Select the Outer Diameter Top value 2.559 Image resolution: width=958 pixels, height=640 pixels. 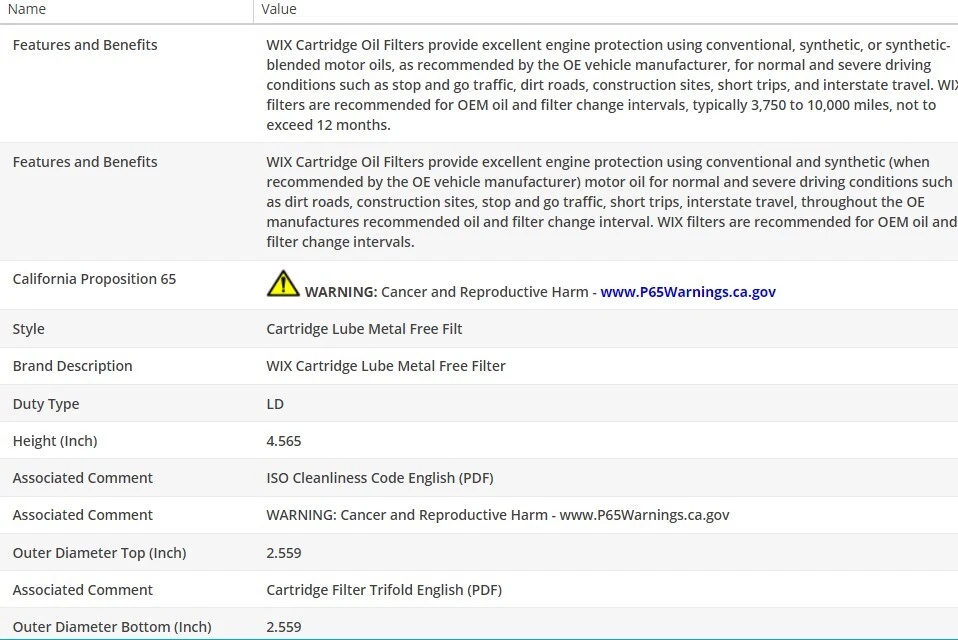click(283, 553)
